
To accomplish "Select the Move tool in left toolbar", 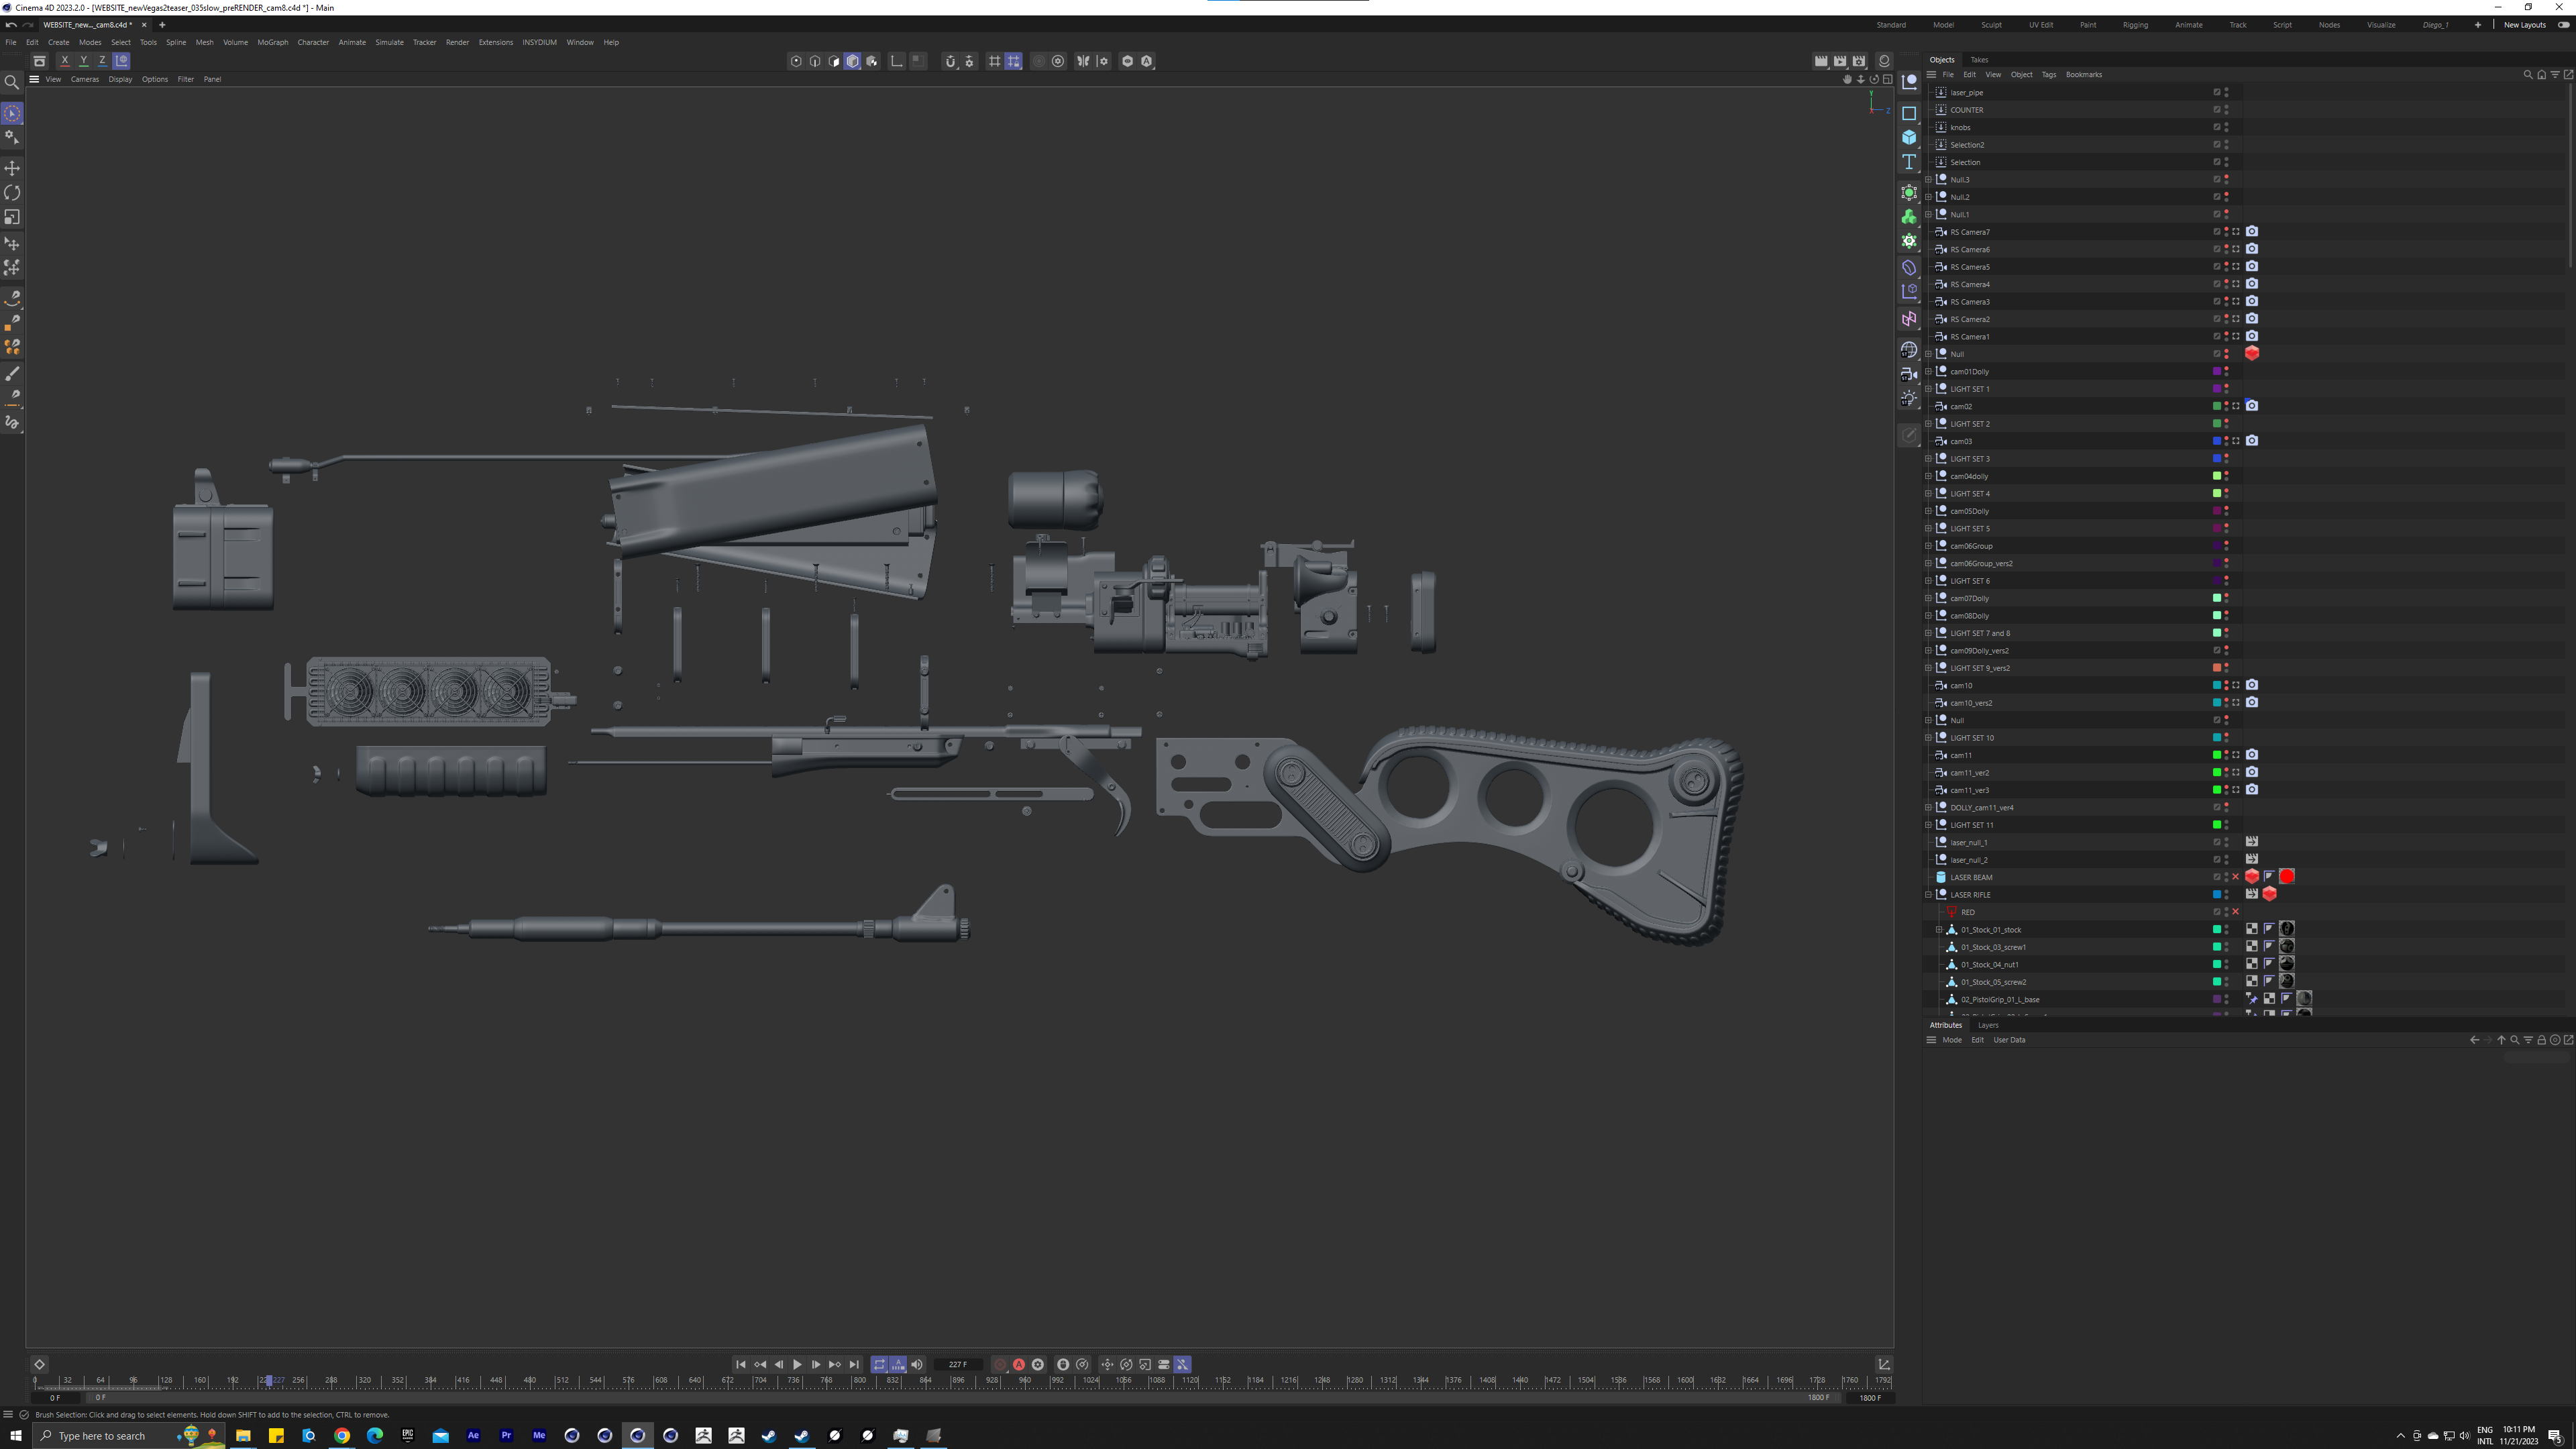I will click(12, 168).
